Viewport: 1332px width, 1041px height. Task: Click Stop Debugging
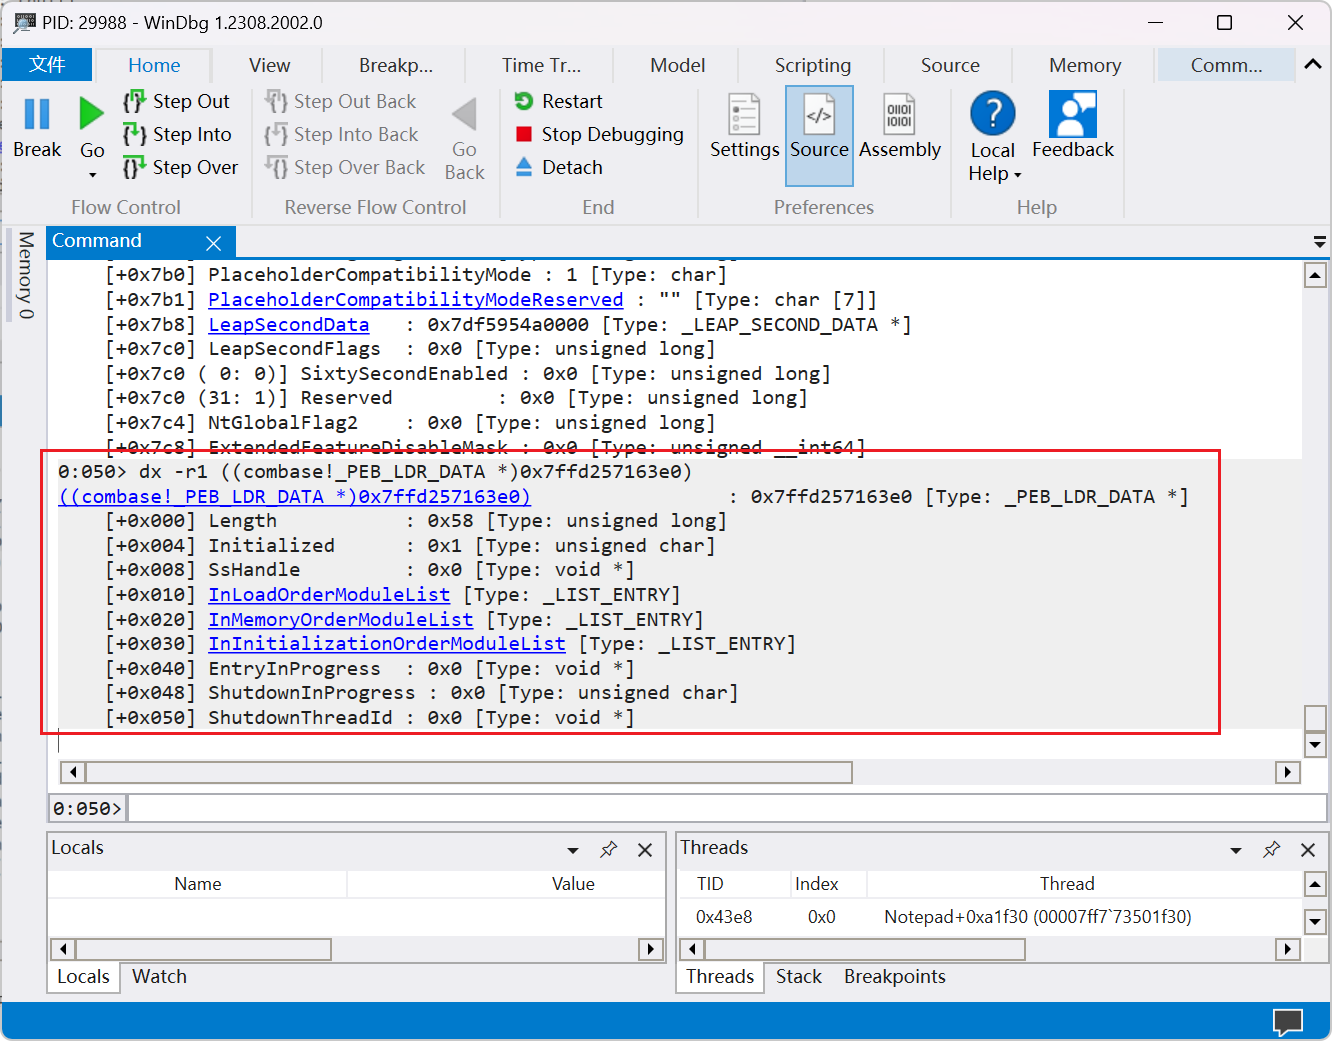tap(600, 134)
